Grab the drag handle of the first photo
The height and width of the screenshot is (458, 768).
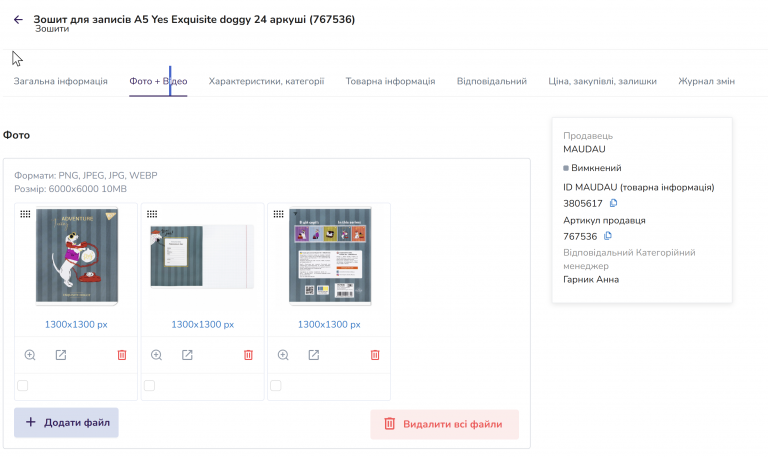[25, 214]
